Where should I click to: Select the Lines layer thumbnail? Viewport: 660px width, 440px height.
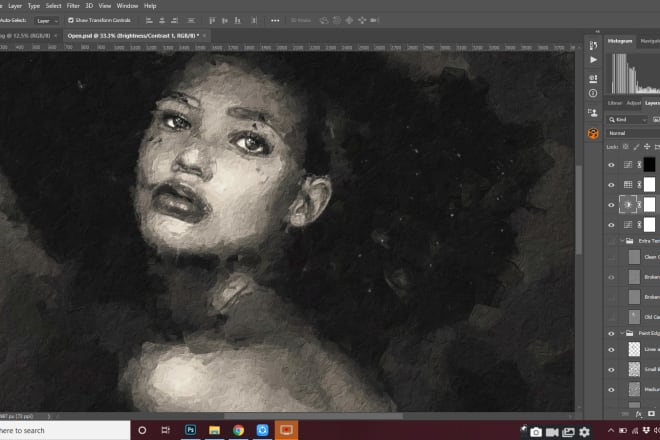pos(634,349)
